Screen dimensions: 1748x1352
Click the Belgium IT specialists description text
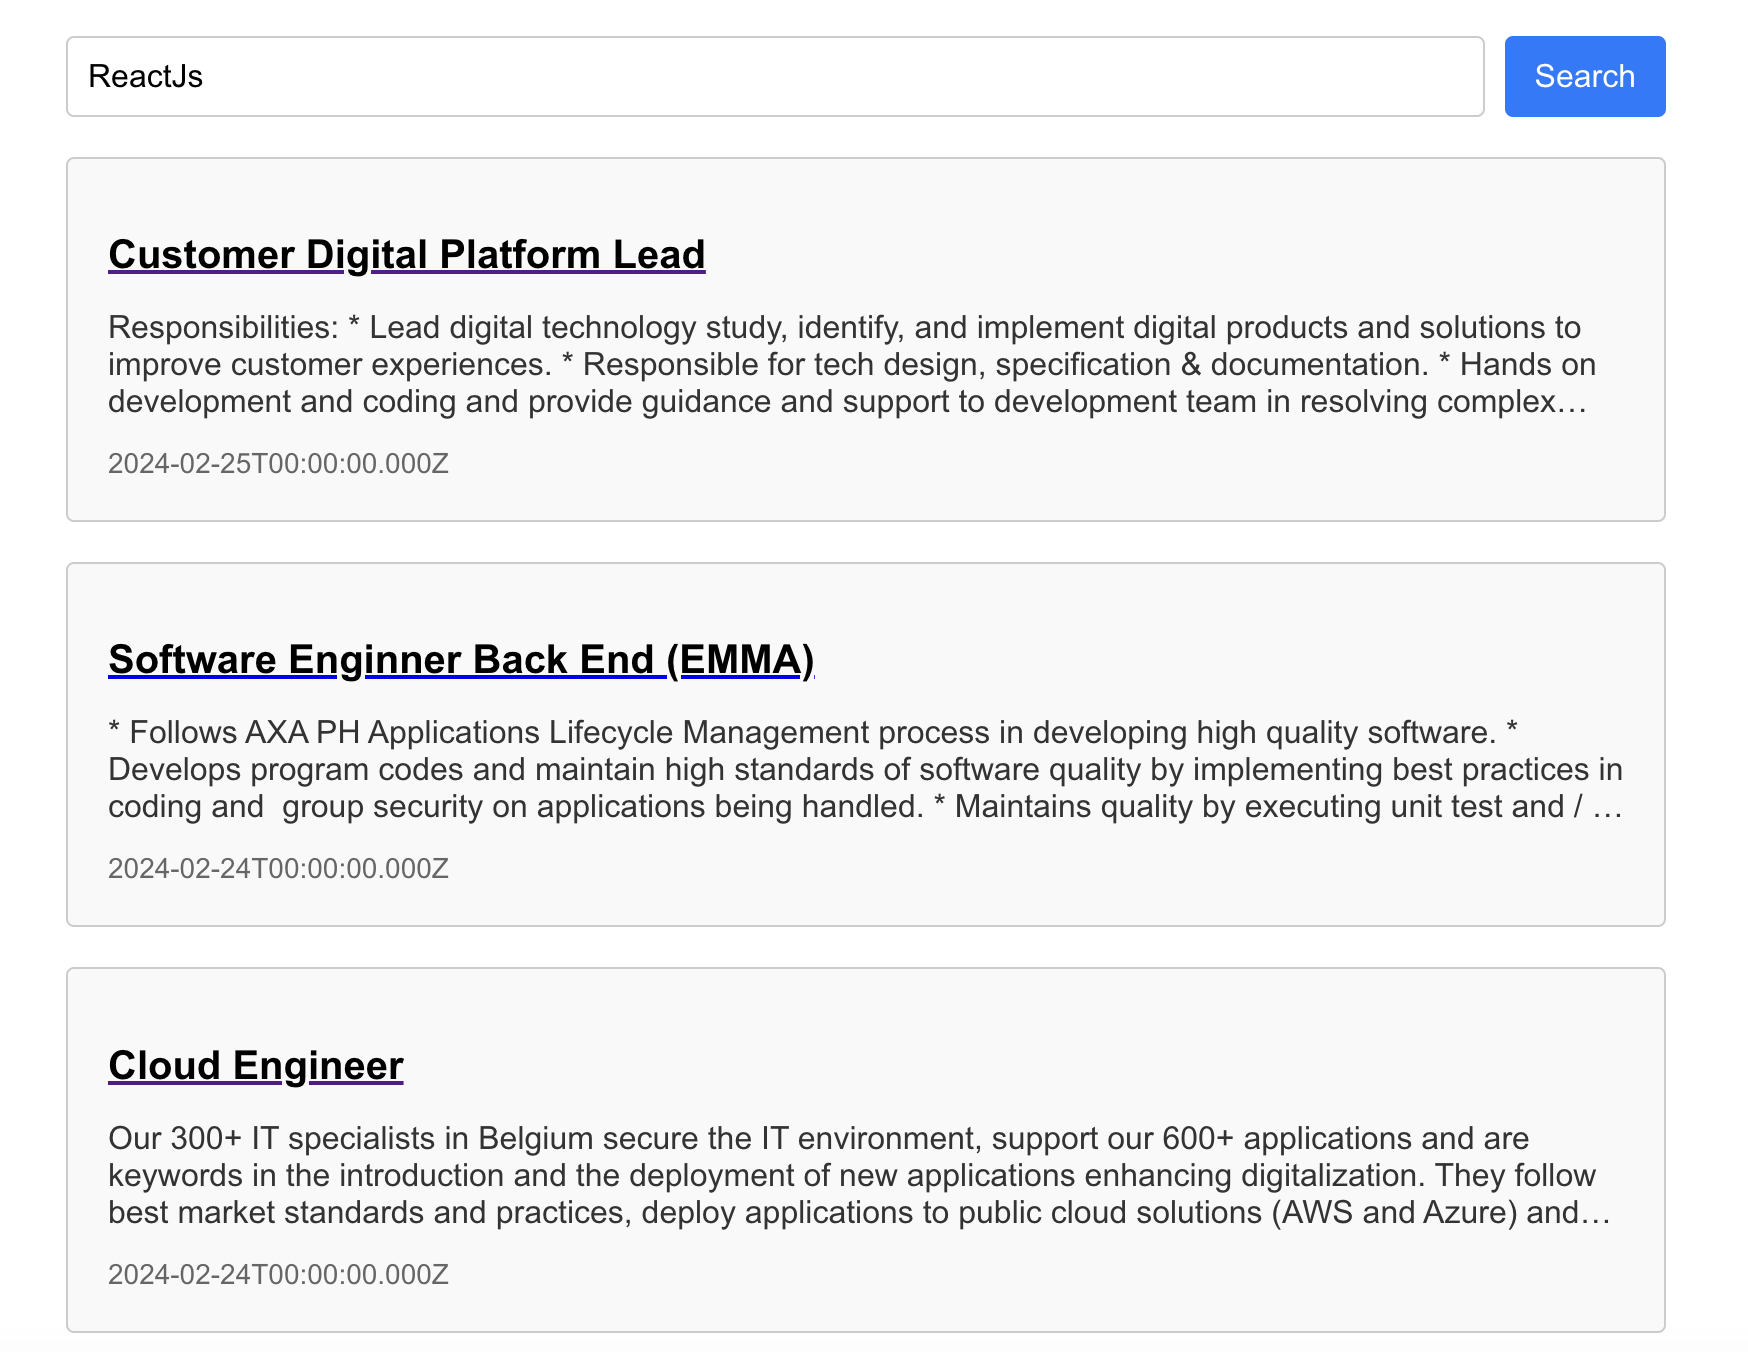[850, 1175]
